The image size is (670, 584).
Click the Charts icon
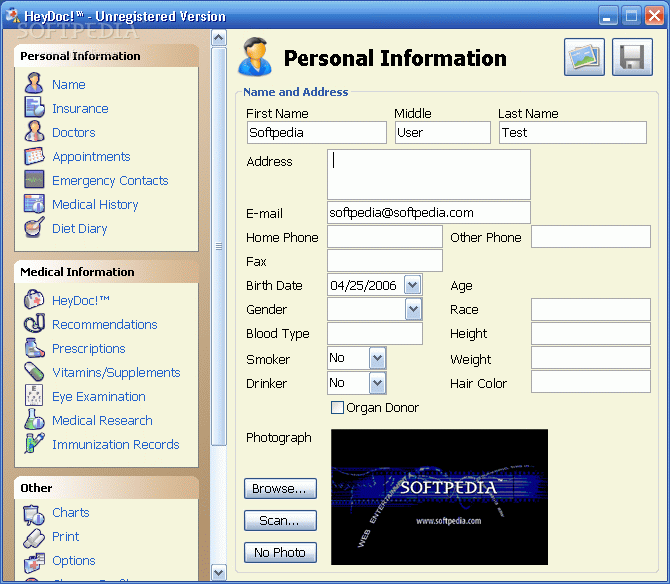34,515
